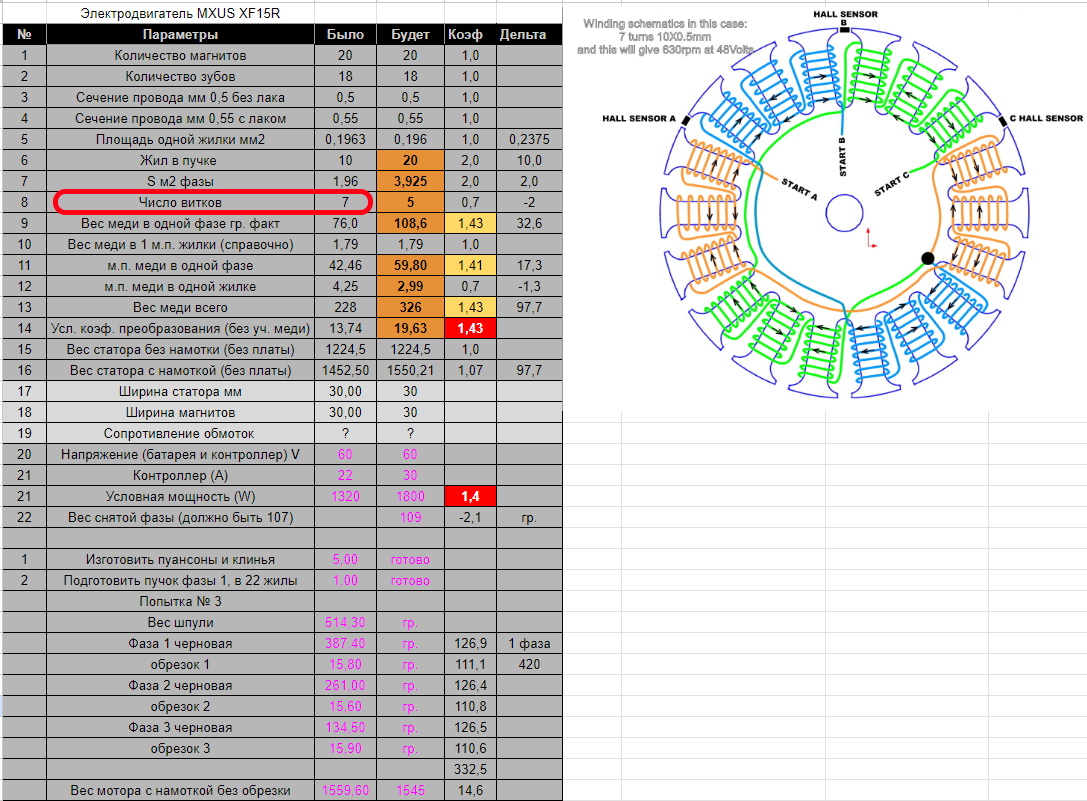Click the "S м2 фазы" cell

click(180, 181)
